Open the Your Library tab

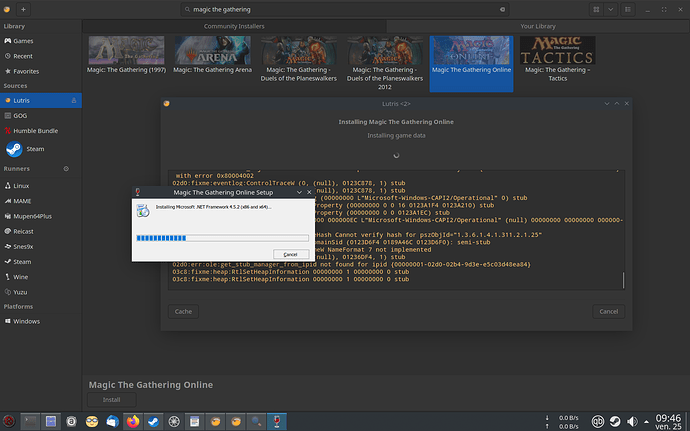pyautogui.click(x=538, y=26)
